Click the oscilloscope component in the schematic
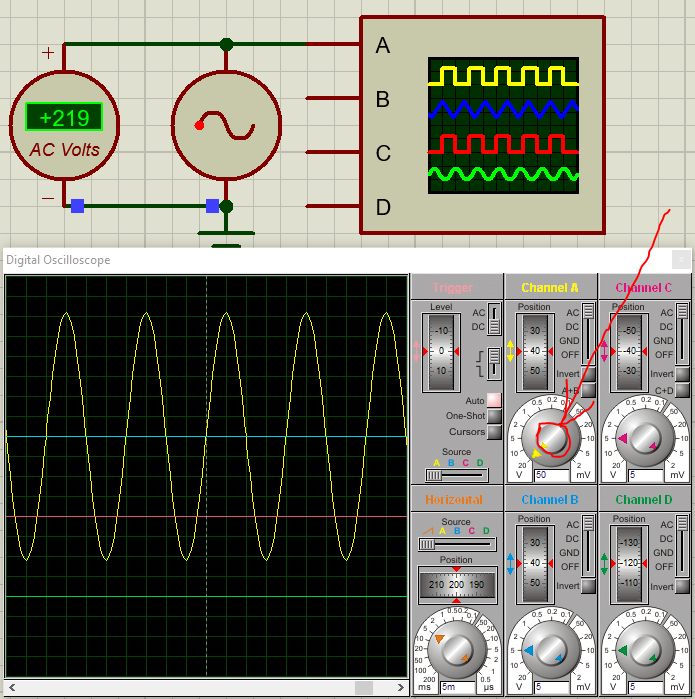 pyautogui.click(x=482, y=125)
